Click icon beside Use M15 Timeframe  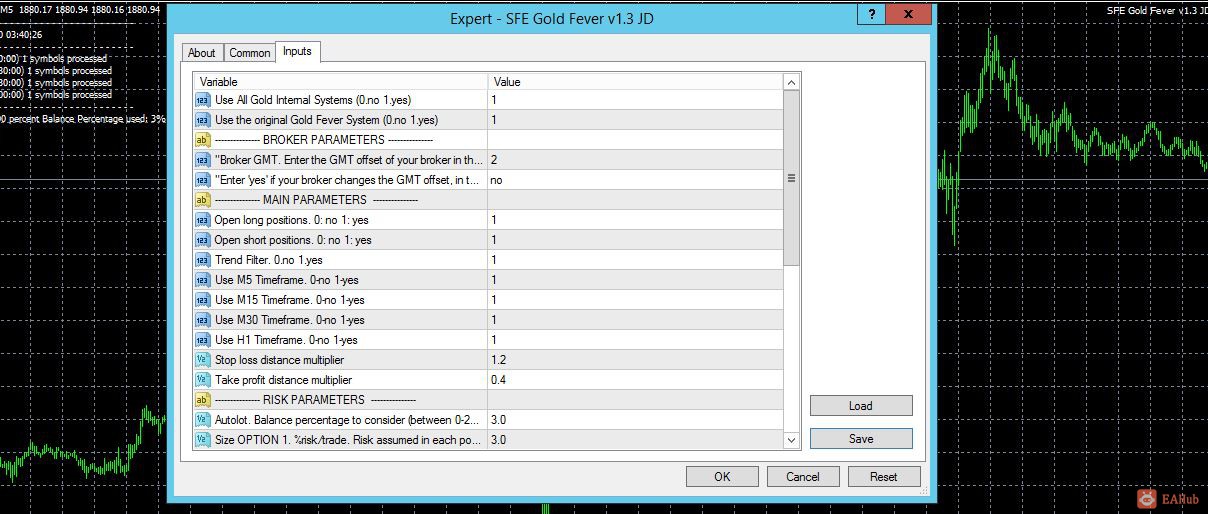point(202,300)
